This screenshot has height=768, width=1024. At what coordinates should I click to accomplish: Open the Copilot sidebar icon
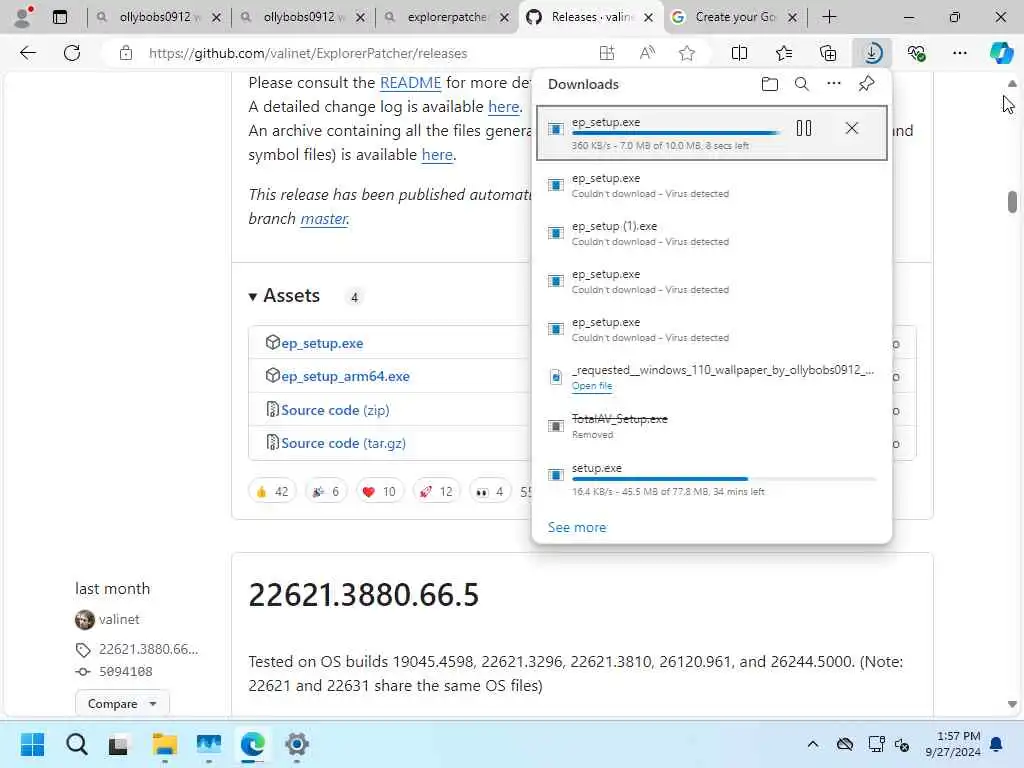pyautogui.click(x=1000, y=53)
